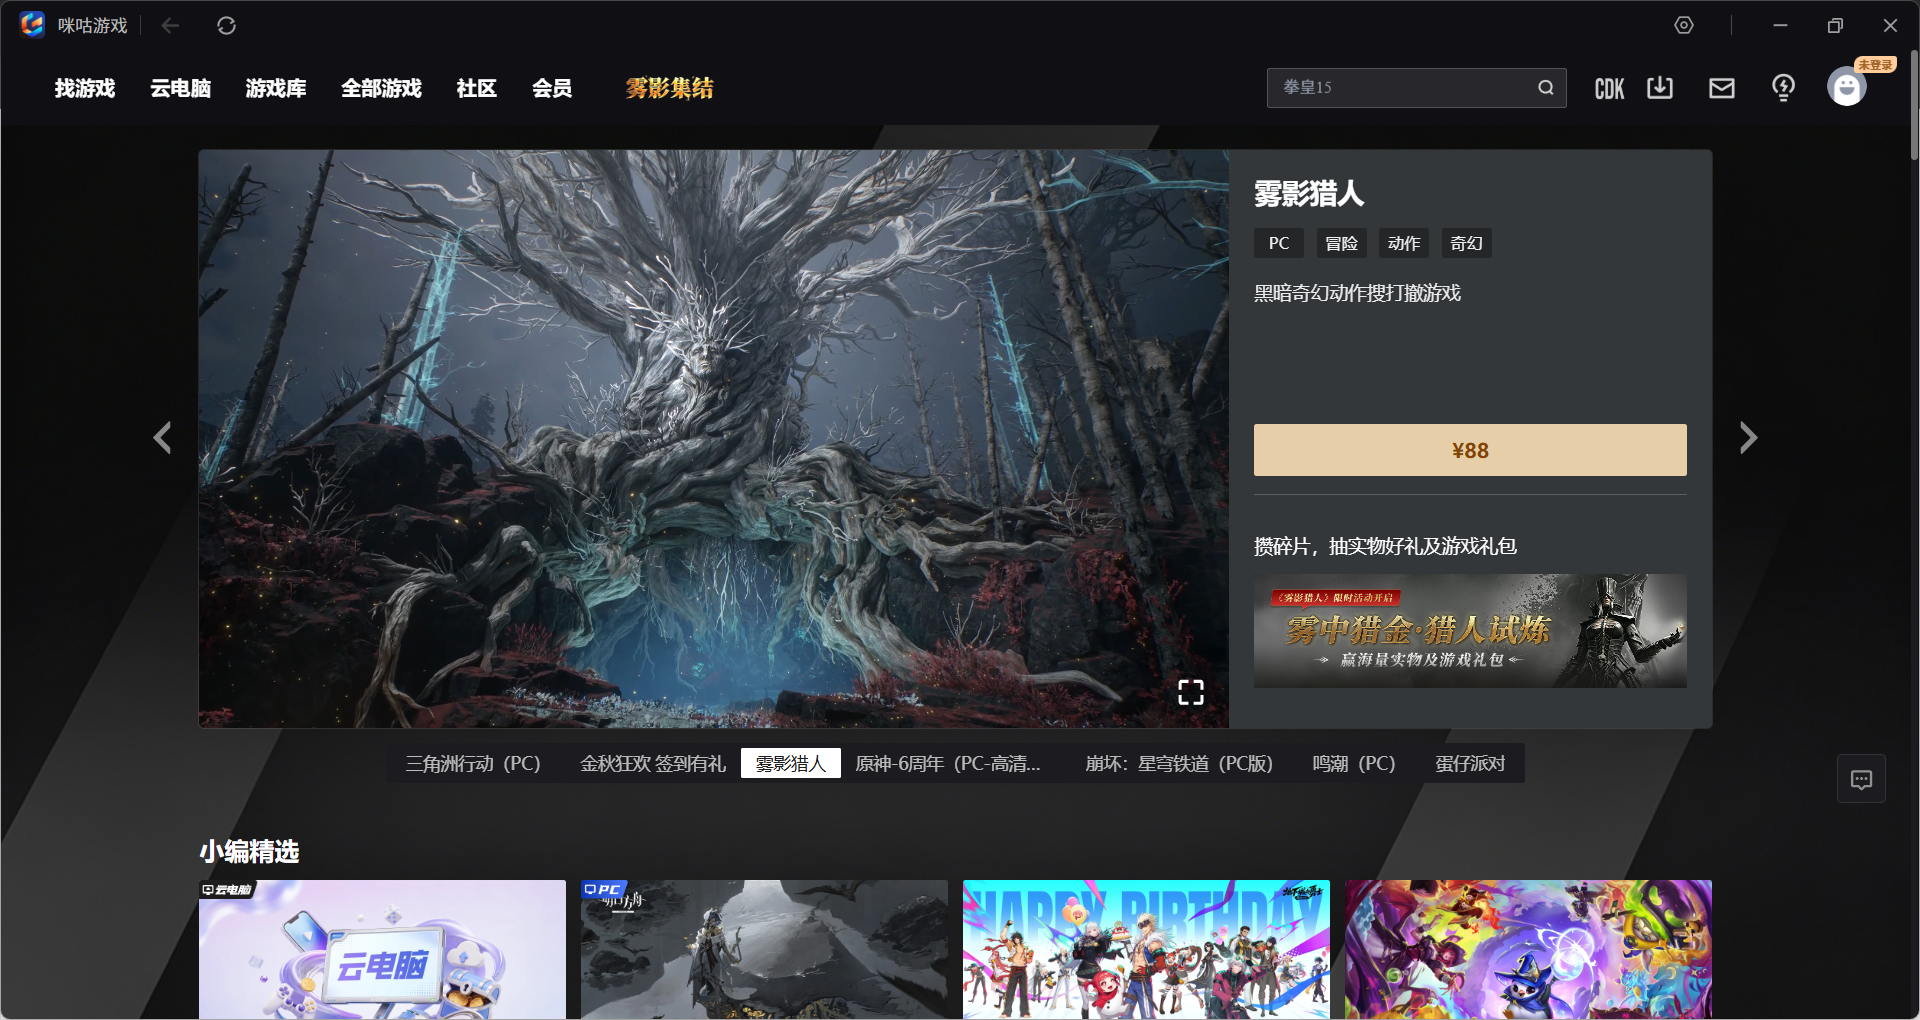Open the 找游戏 tab

85,88
